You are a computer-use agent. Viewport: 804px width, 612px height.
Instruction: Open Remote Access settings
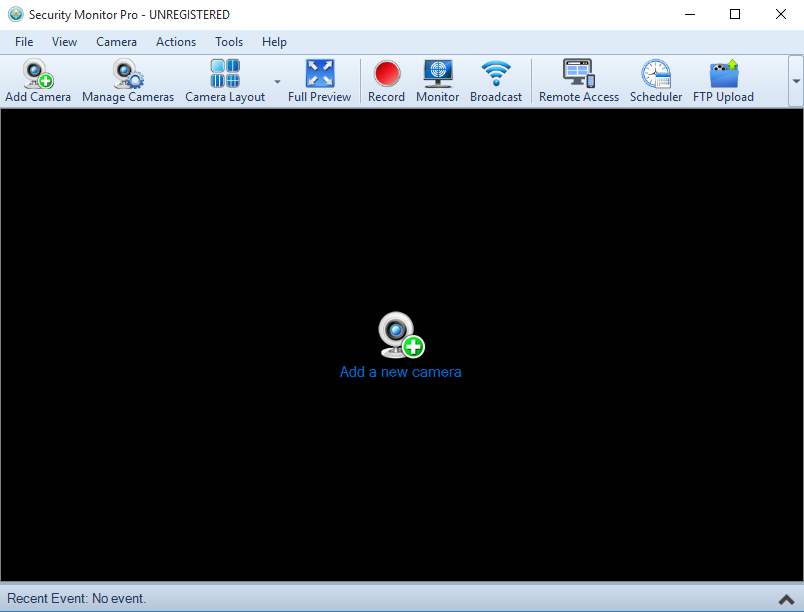click(578, 81)
